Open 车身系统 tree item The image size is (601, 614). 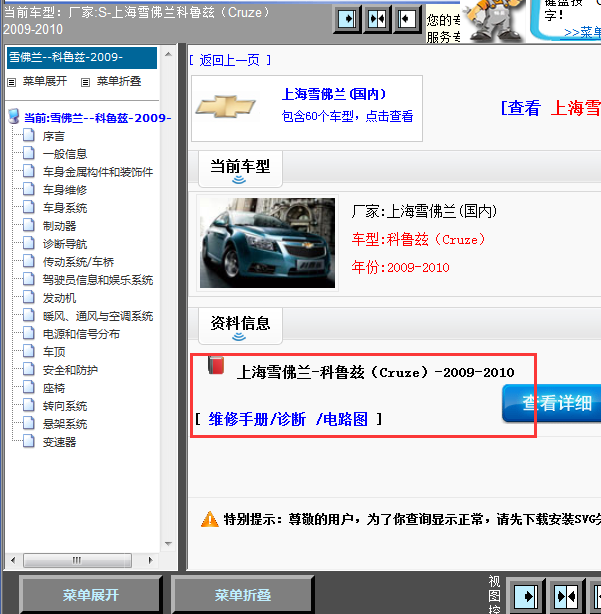click(65, 208)
